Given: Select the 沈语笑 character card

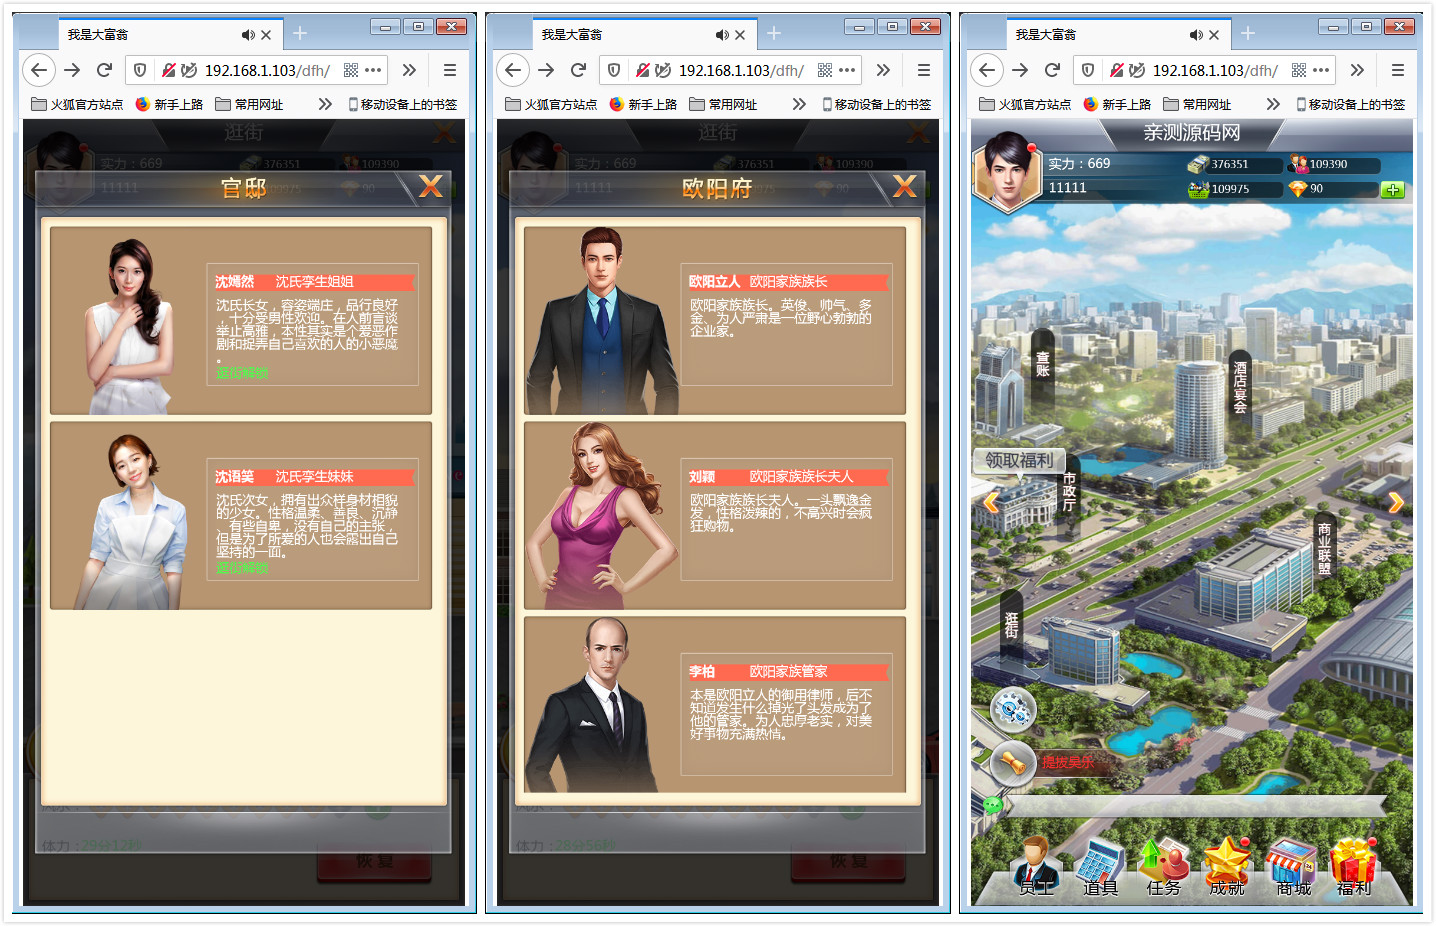Looking at the screenshot, I should (241, 516).
